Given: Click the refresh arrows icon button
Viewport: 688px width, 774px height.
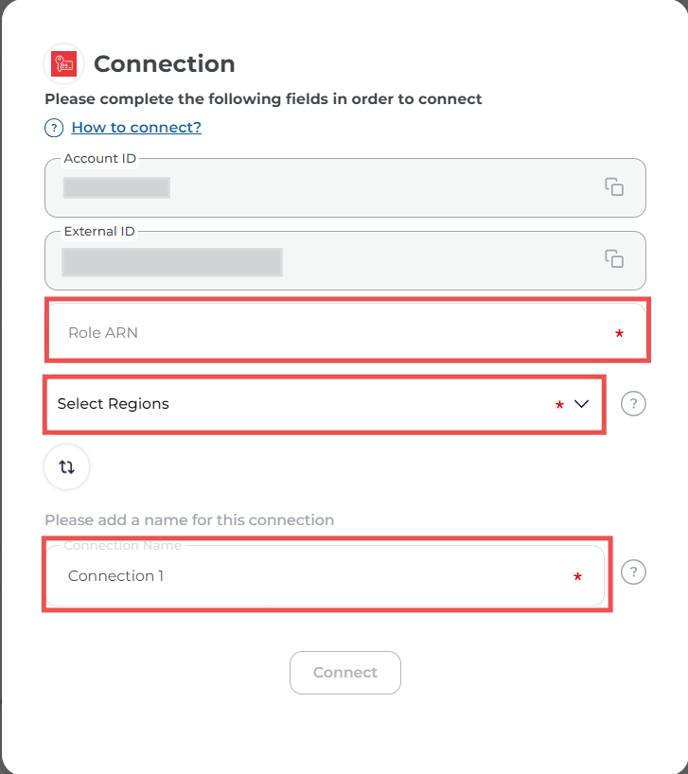Looking at the screenshot, I should click(67, 467).
